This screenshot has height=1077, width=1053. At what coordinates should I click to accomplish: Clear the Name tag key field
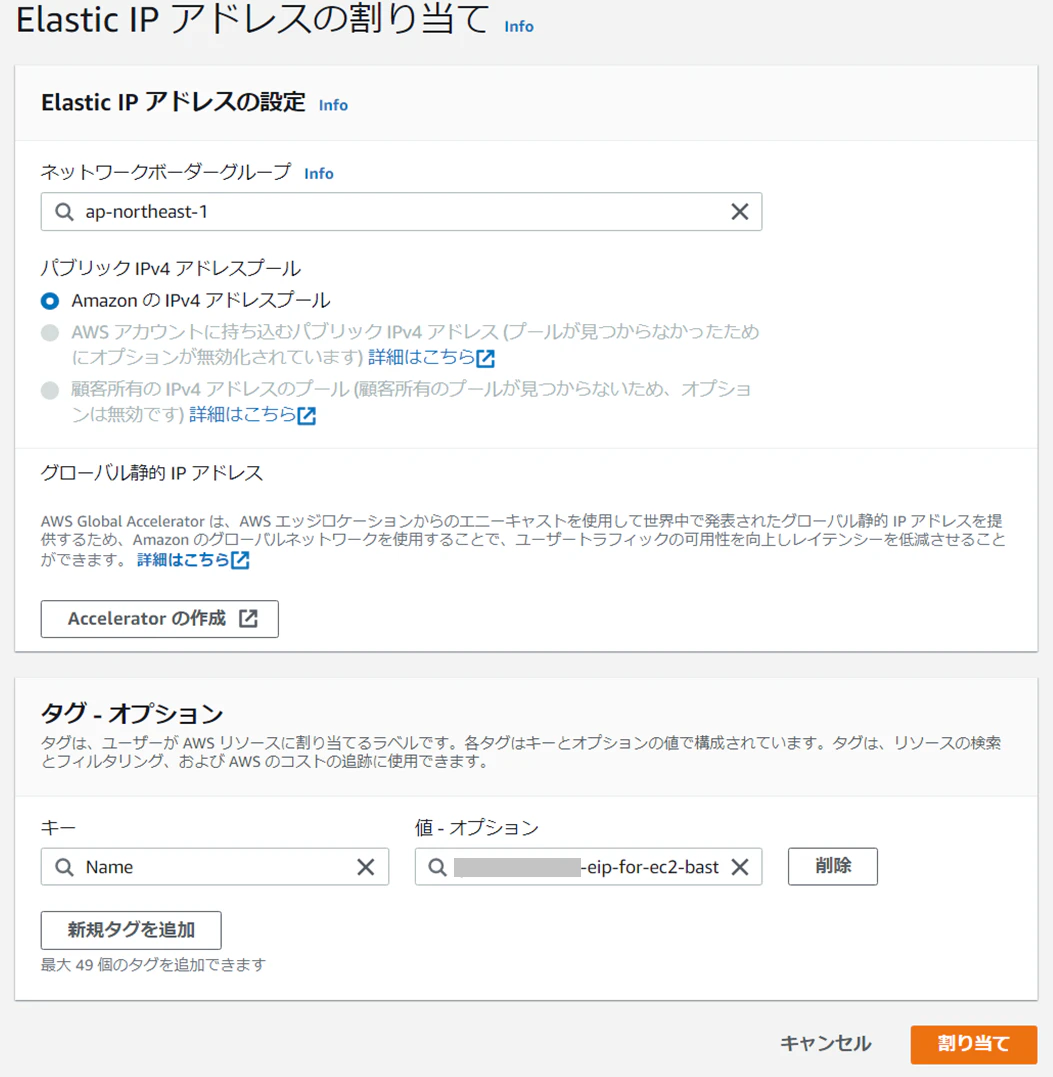(366, 867)
